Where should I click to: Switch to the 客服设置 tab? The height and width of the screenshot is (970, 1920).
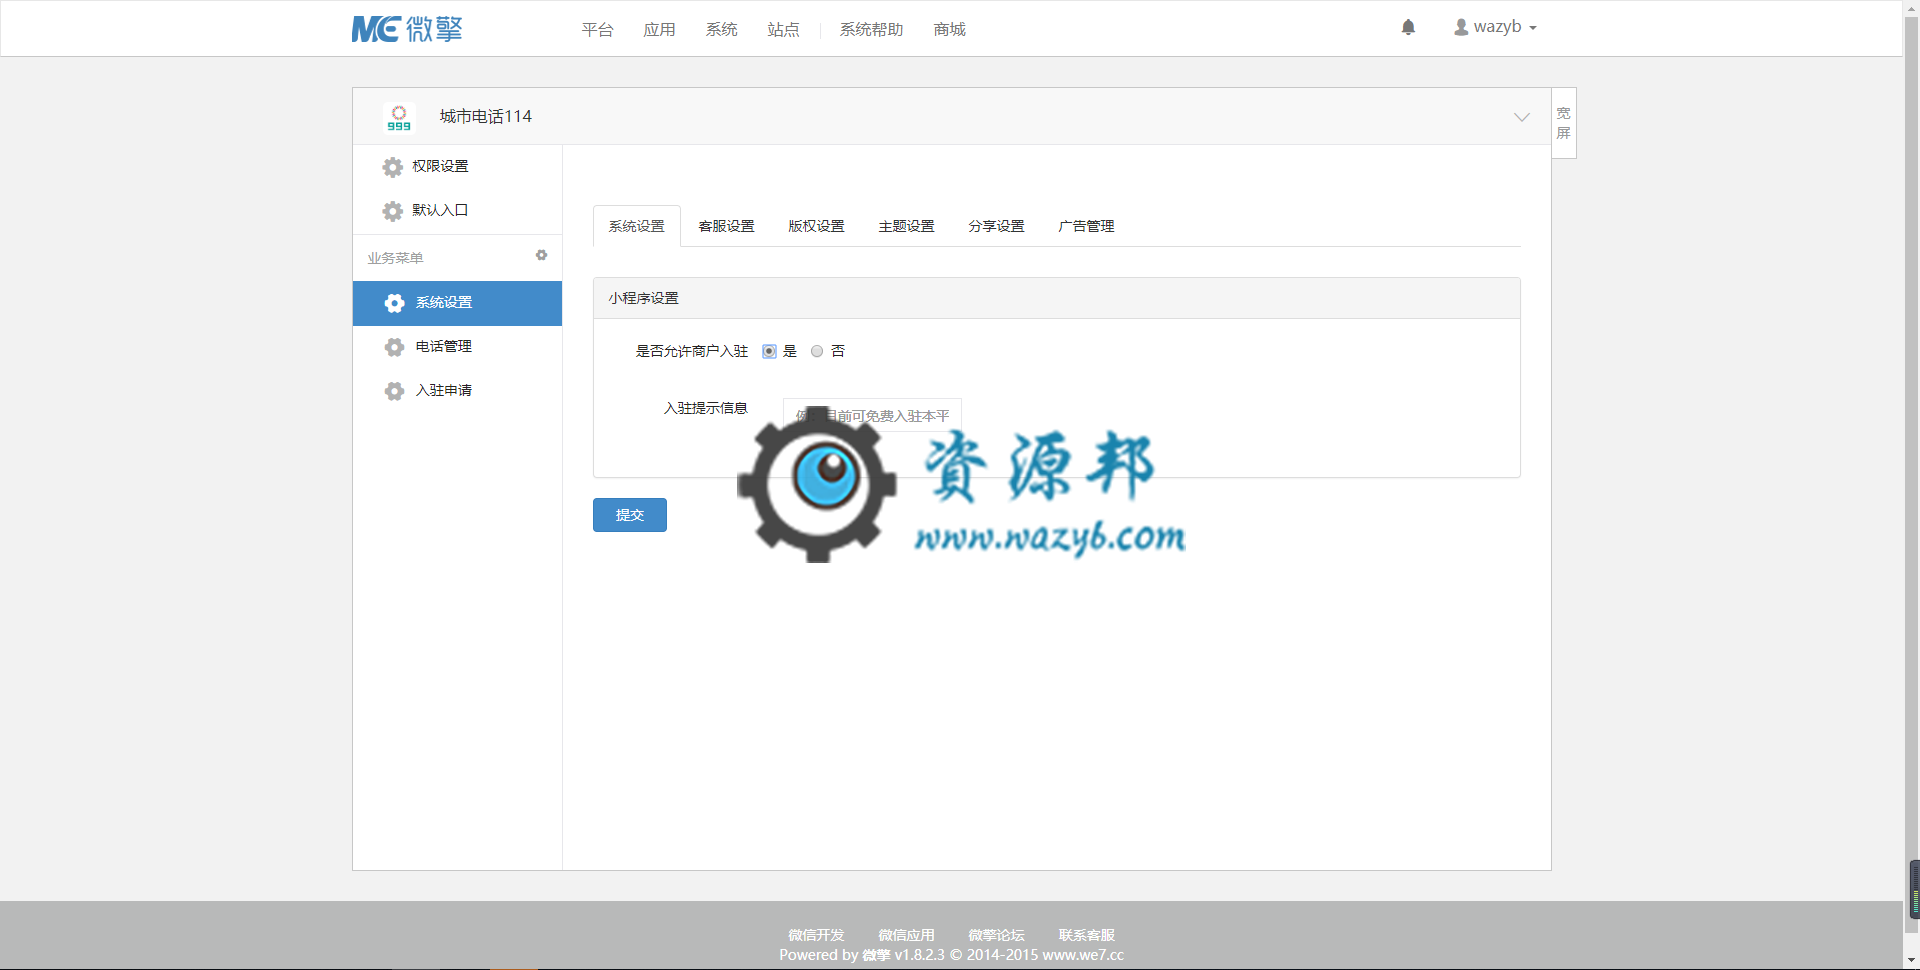[x=727, y=226]
